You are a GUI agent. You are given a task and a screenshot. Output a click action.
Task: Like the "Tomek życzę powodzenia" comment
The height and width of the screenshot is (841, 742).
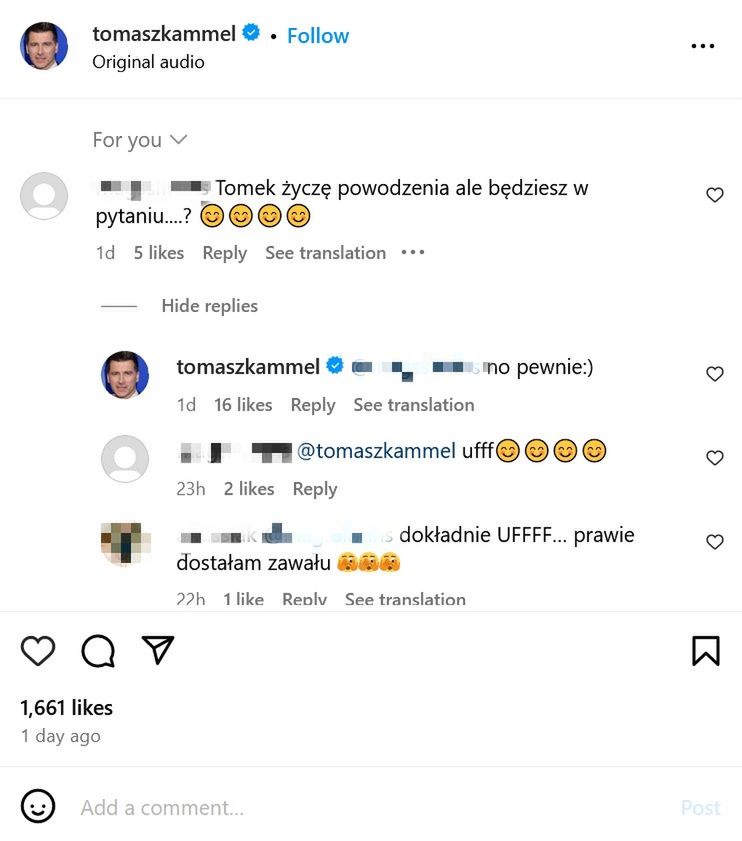[x=714, y=195]
